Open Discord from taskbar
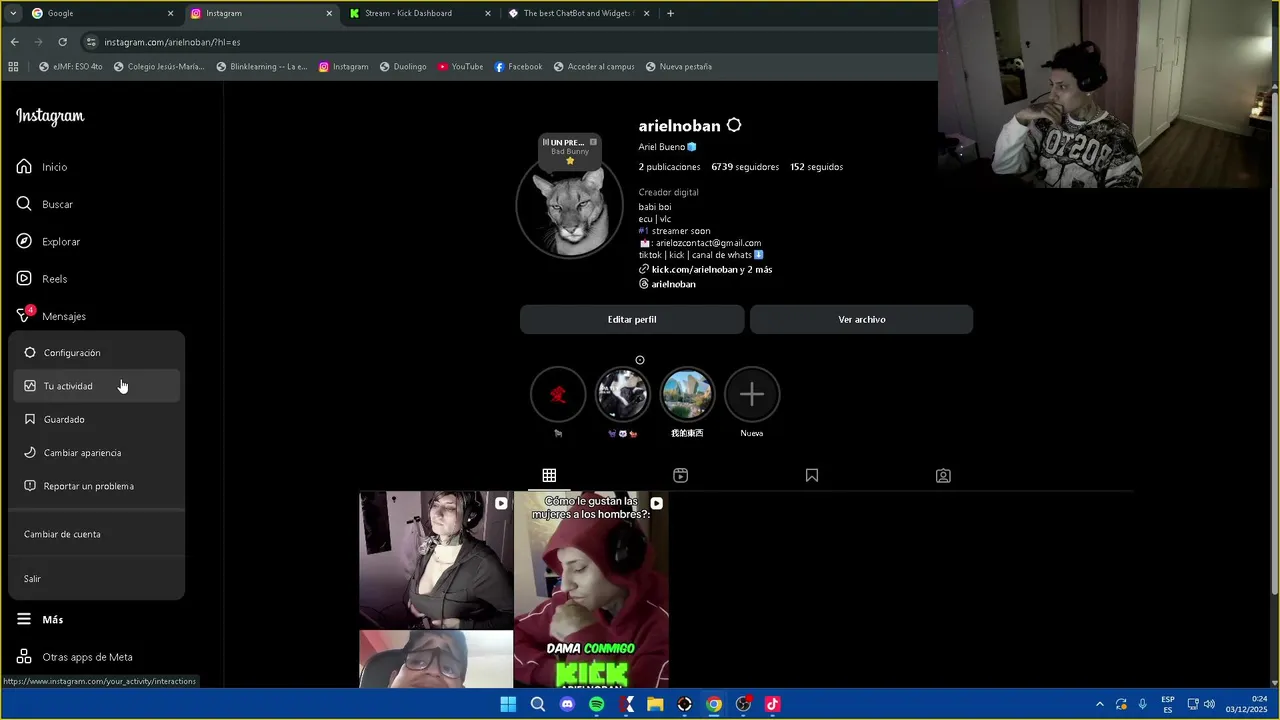Image resolution: width=1280 pixels, height=720 pixels. pyautogui.click(x=567, y=704)
